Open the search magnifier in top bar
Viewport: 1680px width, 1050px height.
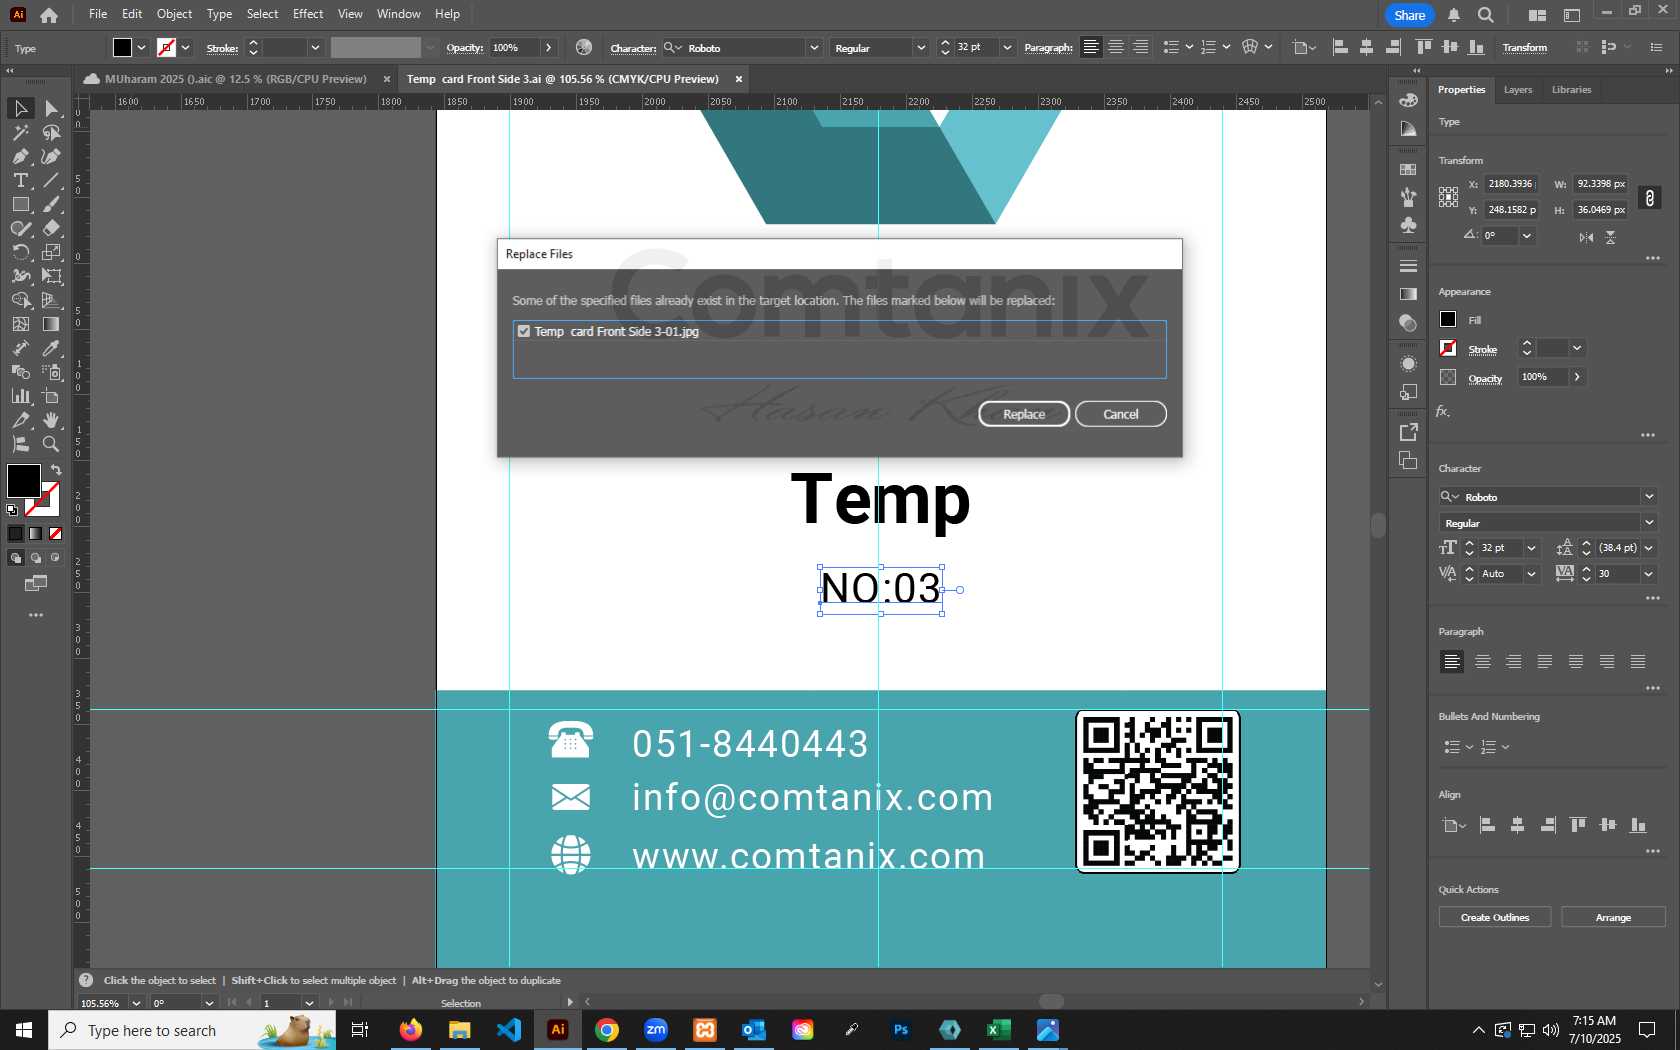click(x=1486, y=15)
